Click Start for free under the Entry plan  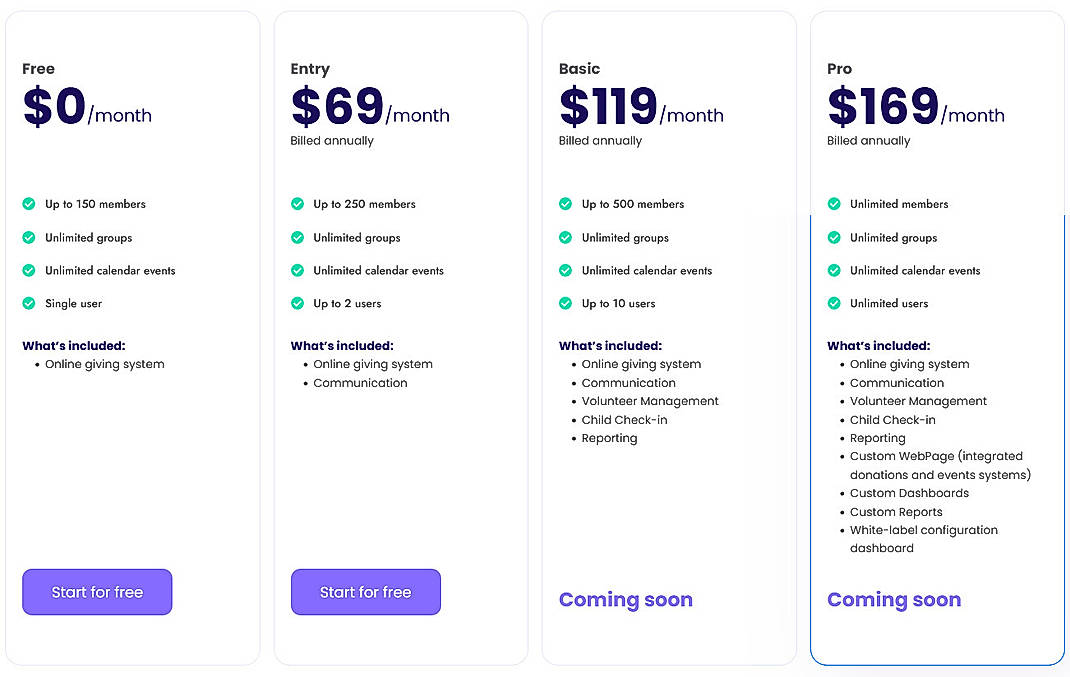point(366,592)
